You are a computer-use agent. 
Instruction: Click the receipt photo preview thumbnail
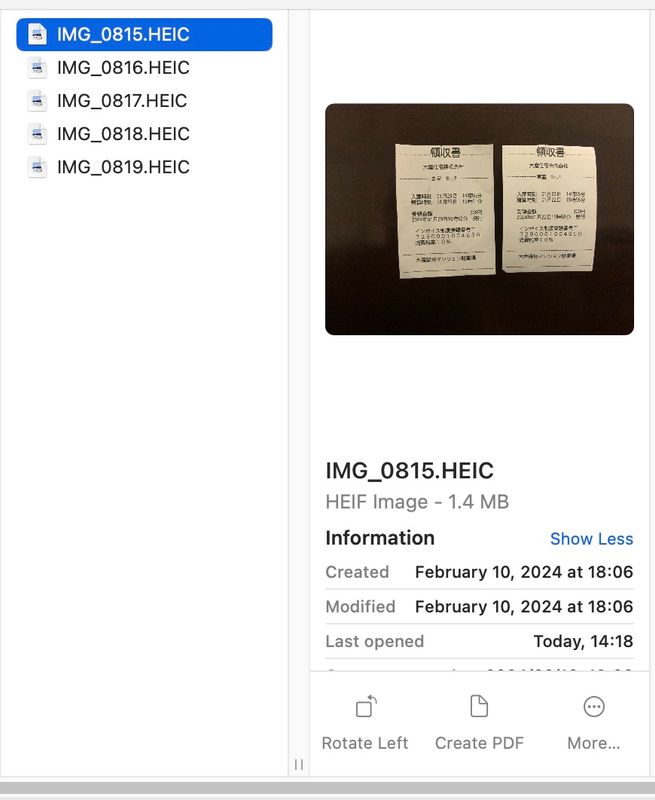coord(480,219)
